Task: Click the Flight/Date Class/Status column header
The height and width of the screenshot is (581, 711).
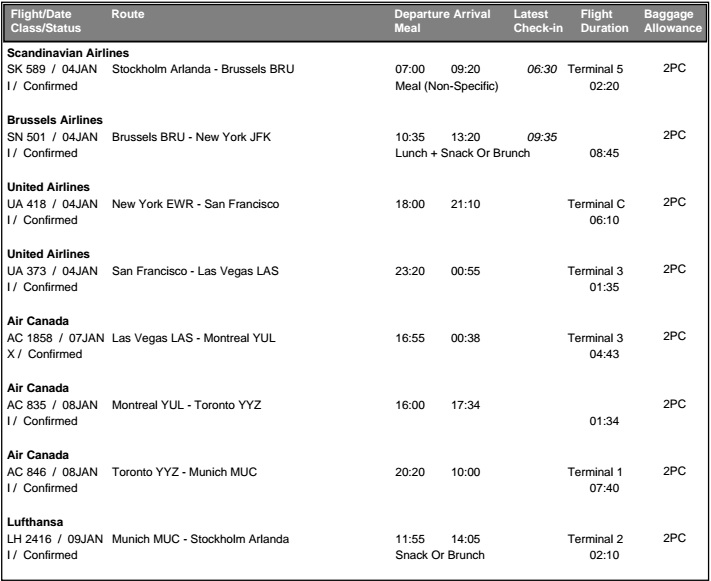Action: point(43,22)
